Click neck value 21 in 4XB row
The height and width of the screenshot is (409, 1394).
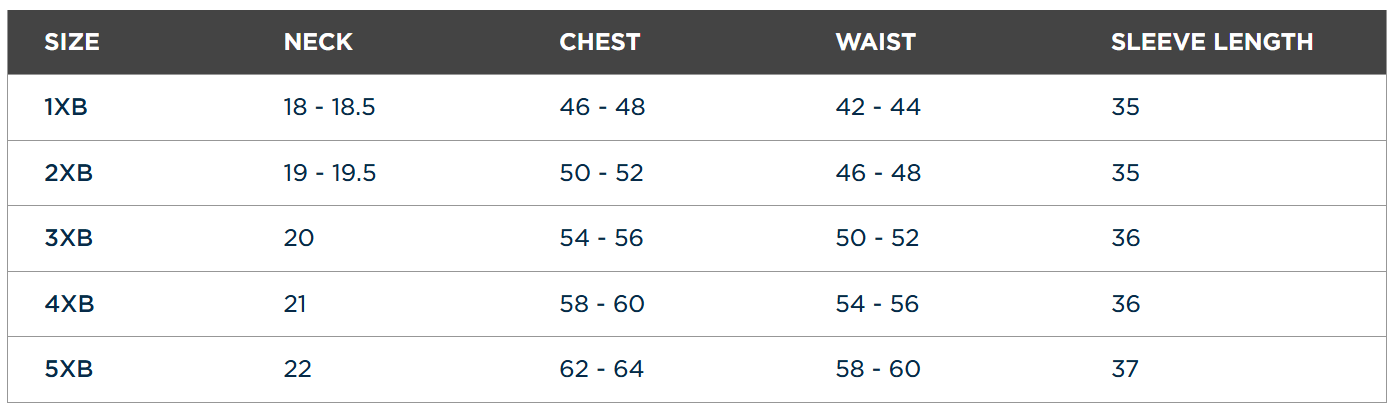[295, 303]
